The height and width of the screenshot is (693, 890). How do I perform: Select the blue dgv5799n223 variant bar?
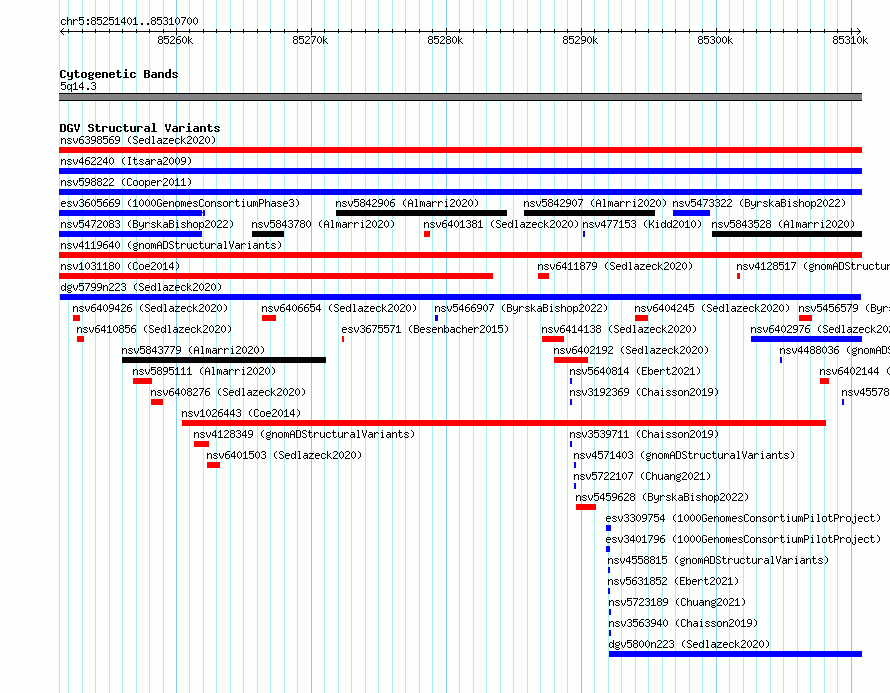pos(460,297)
